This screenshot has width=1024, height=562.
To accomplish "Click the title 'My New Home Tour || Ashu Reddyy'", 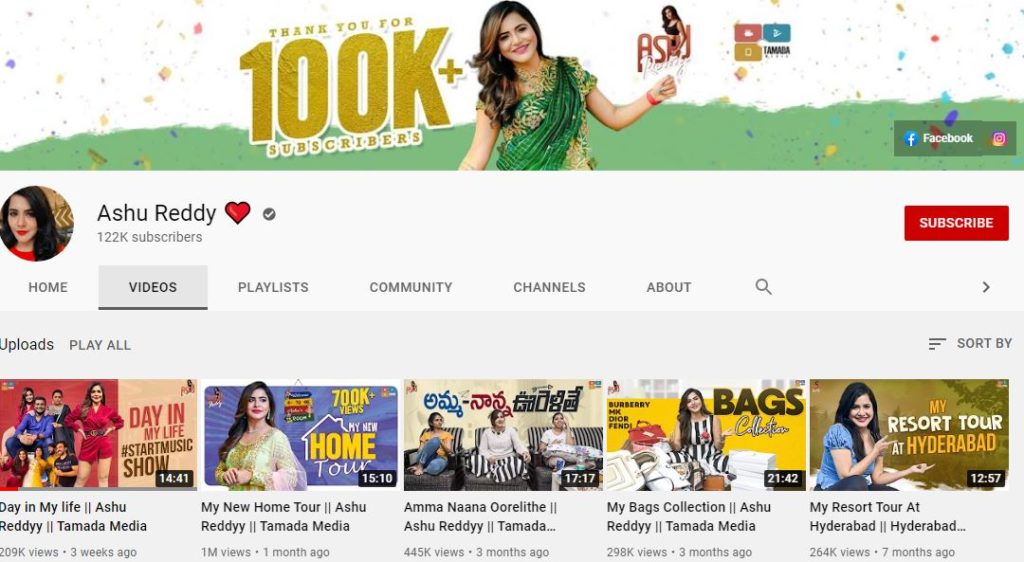I will (x=283, y=516).
